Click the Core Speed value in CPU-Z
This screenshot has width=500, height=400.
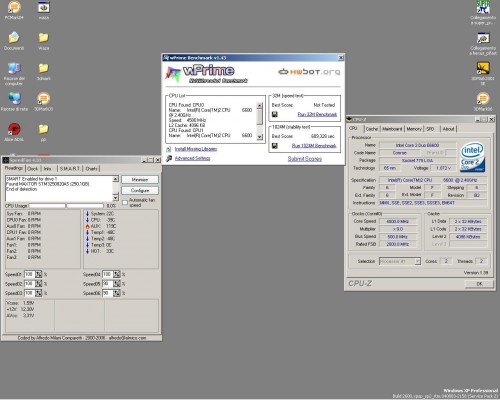(x=398, y=221)
